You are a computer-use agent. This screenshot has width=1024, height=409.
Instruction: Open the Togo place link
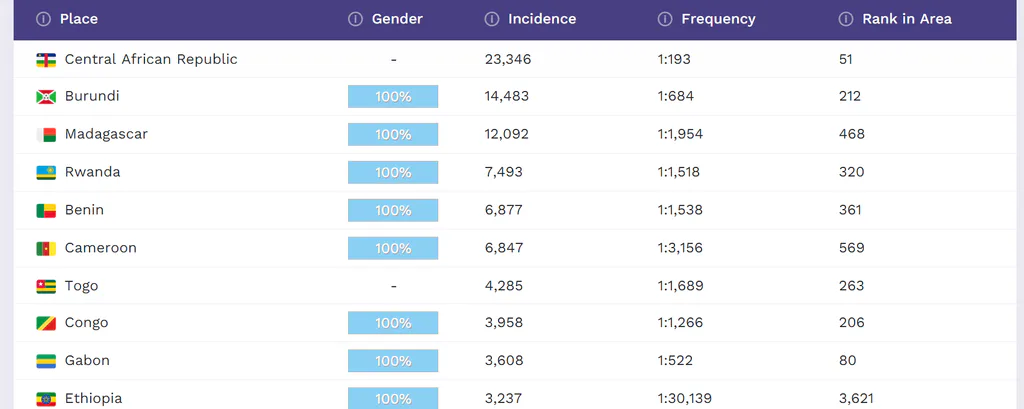tap(82, 286)
